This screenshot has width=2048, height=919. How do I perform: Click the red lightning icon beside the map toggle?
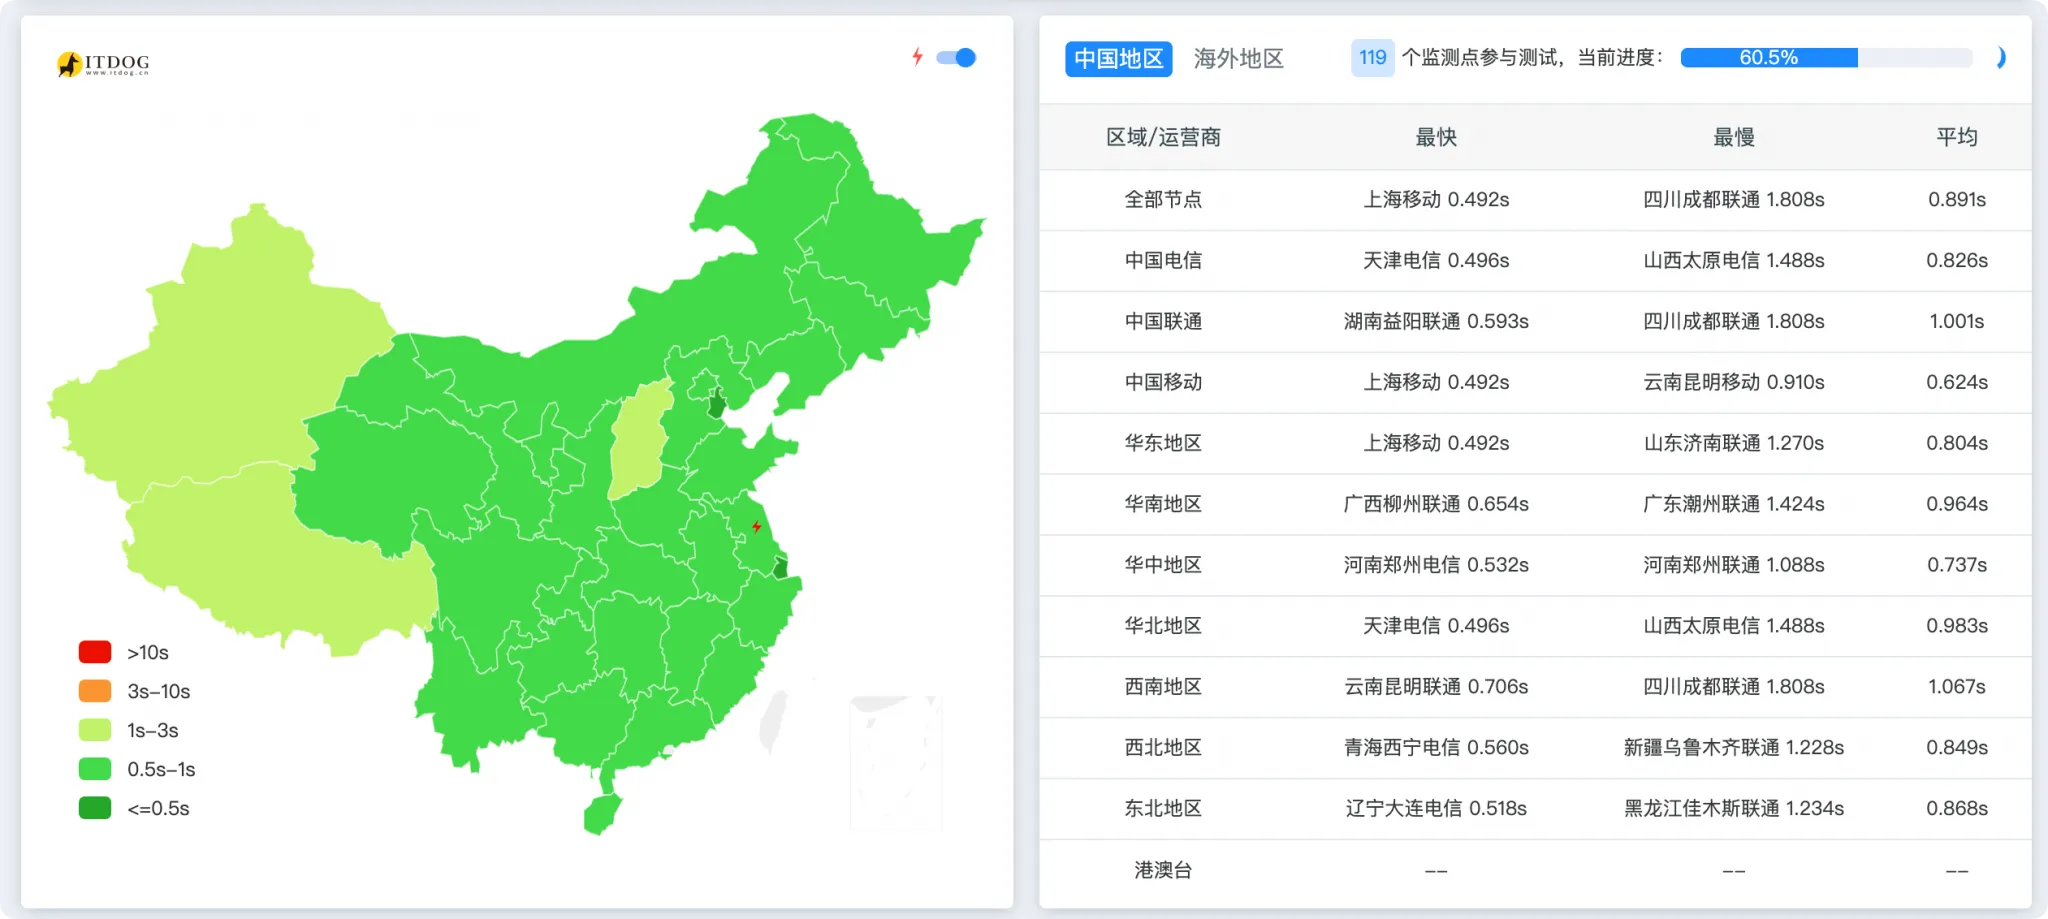click(x=919, y=57)
